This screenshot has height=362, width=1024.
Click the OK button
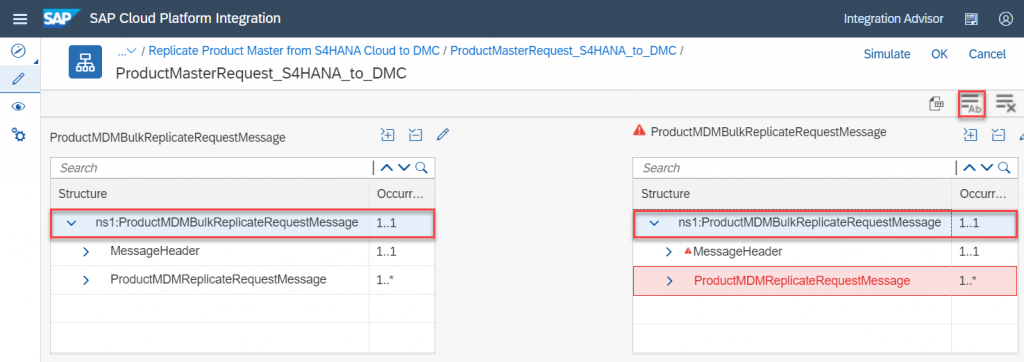click(x=939, y=54)
